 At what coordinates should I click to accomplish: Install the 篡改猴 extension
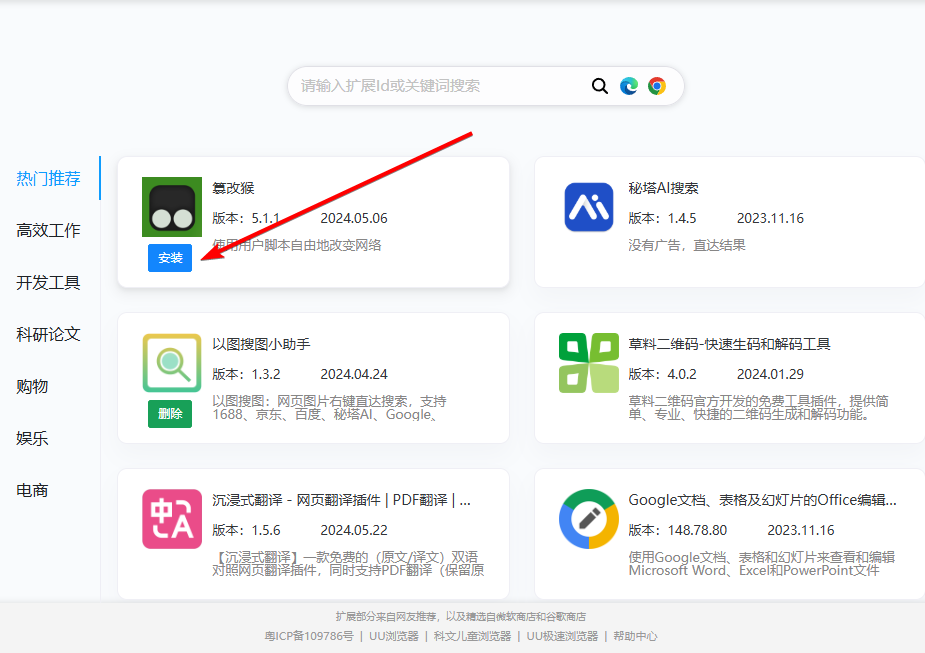click(170, 258)
